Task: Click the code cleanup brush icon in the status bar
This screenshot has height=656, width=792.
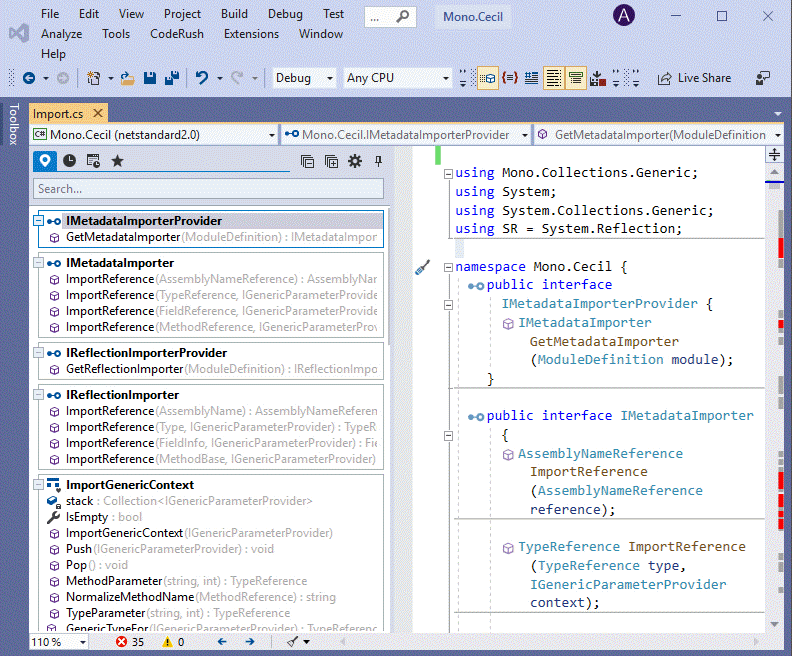Action: click(292, 642)
